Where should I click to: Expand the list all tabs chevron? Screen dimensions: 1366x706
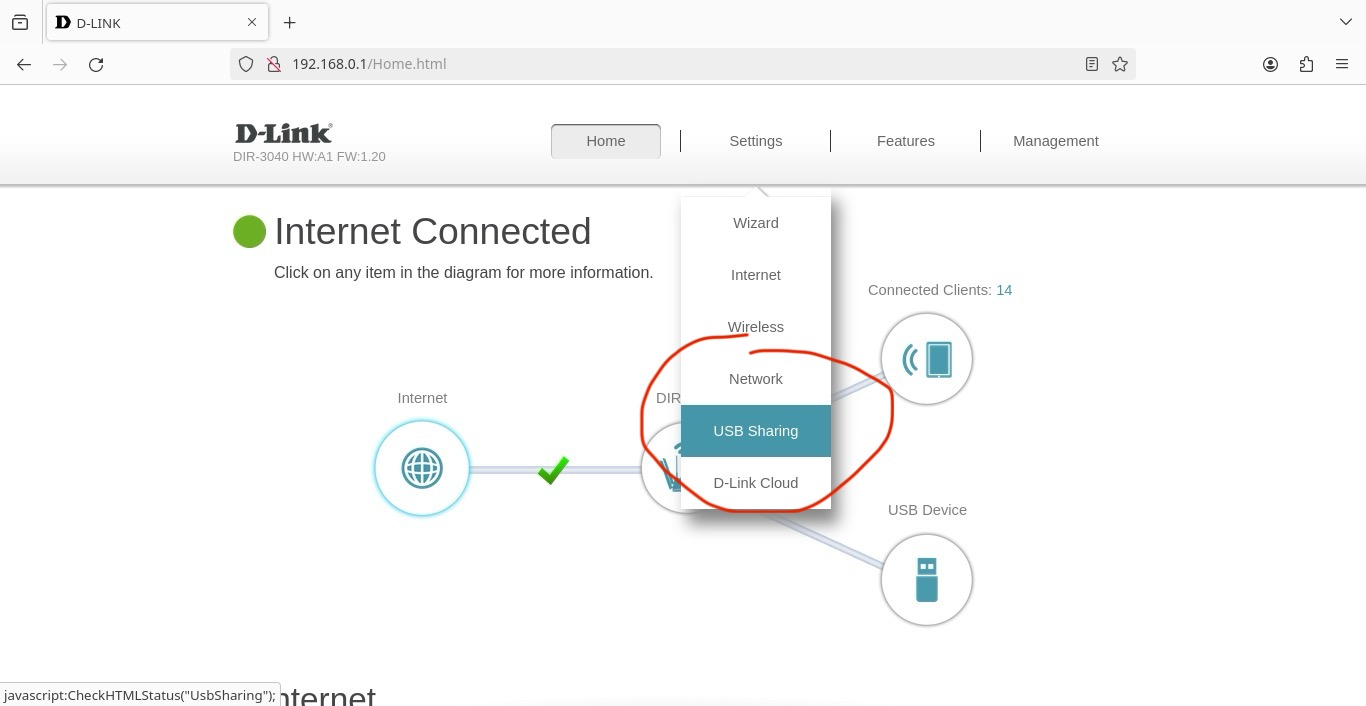click(x=1346, y=22)
